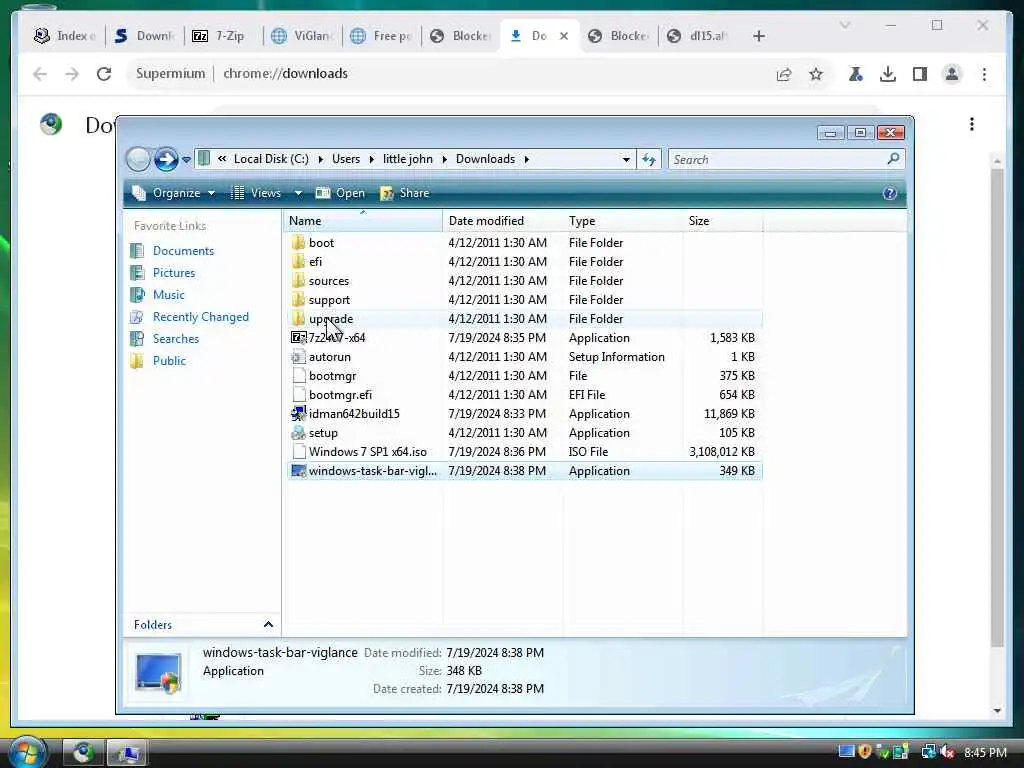Select the bootmgr file name

tap(332, 376)
